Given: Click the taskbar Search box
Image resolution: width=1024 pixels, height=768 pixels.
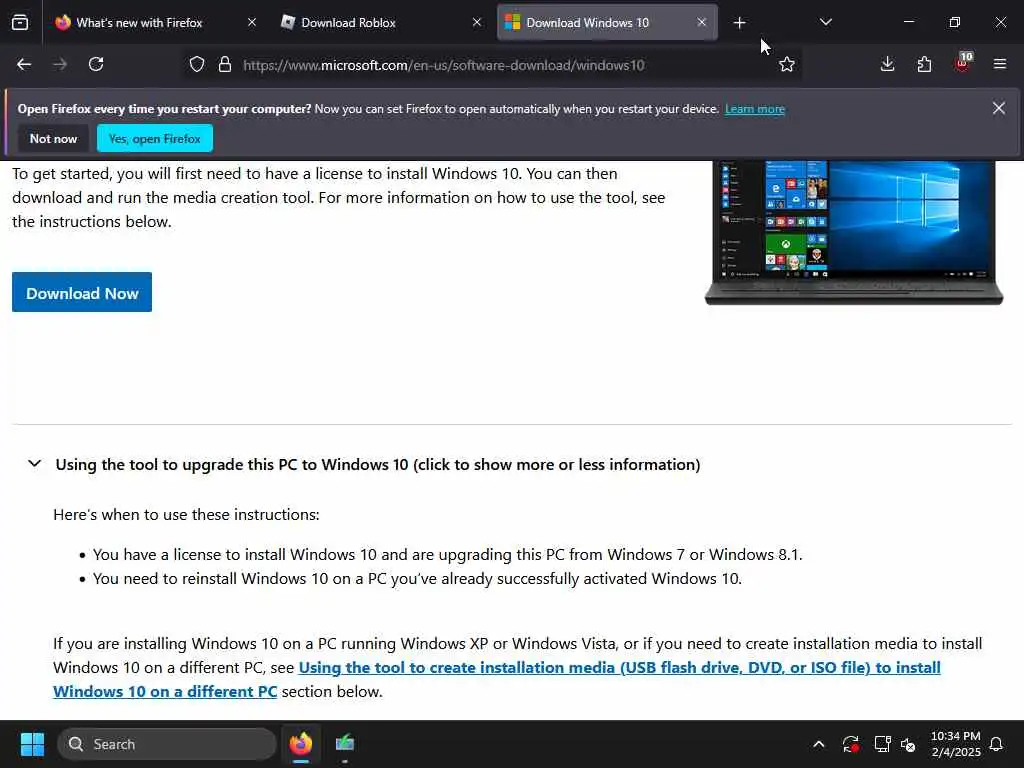Looking at the screenshot, I should (167, 744).
